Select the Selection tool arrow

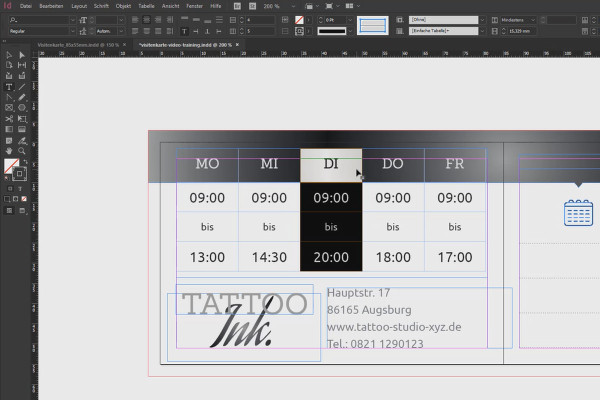click(x=9, y=55)
